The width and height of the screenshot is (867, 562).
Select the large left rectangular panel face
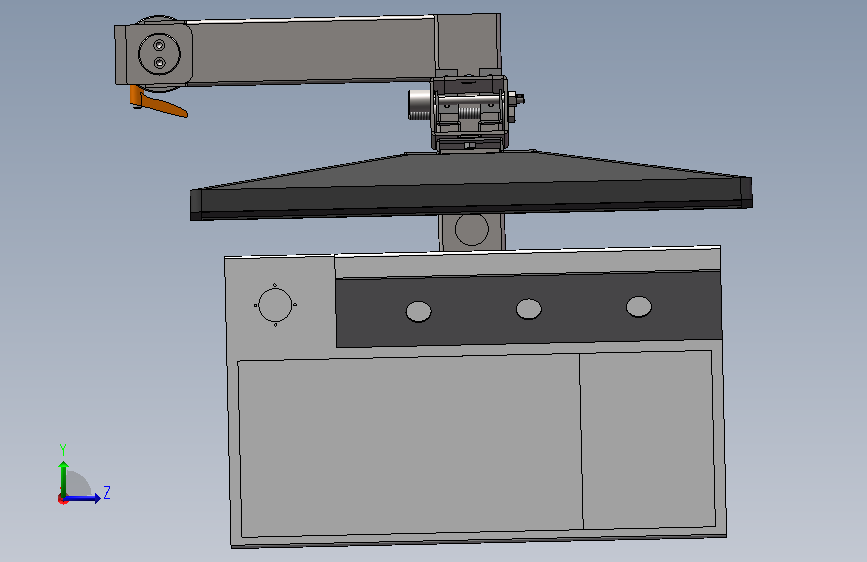click(x=410, y=446)
